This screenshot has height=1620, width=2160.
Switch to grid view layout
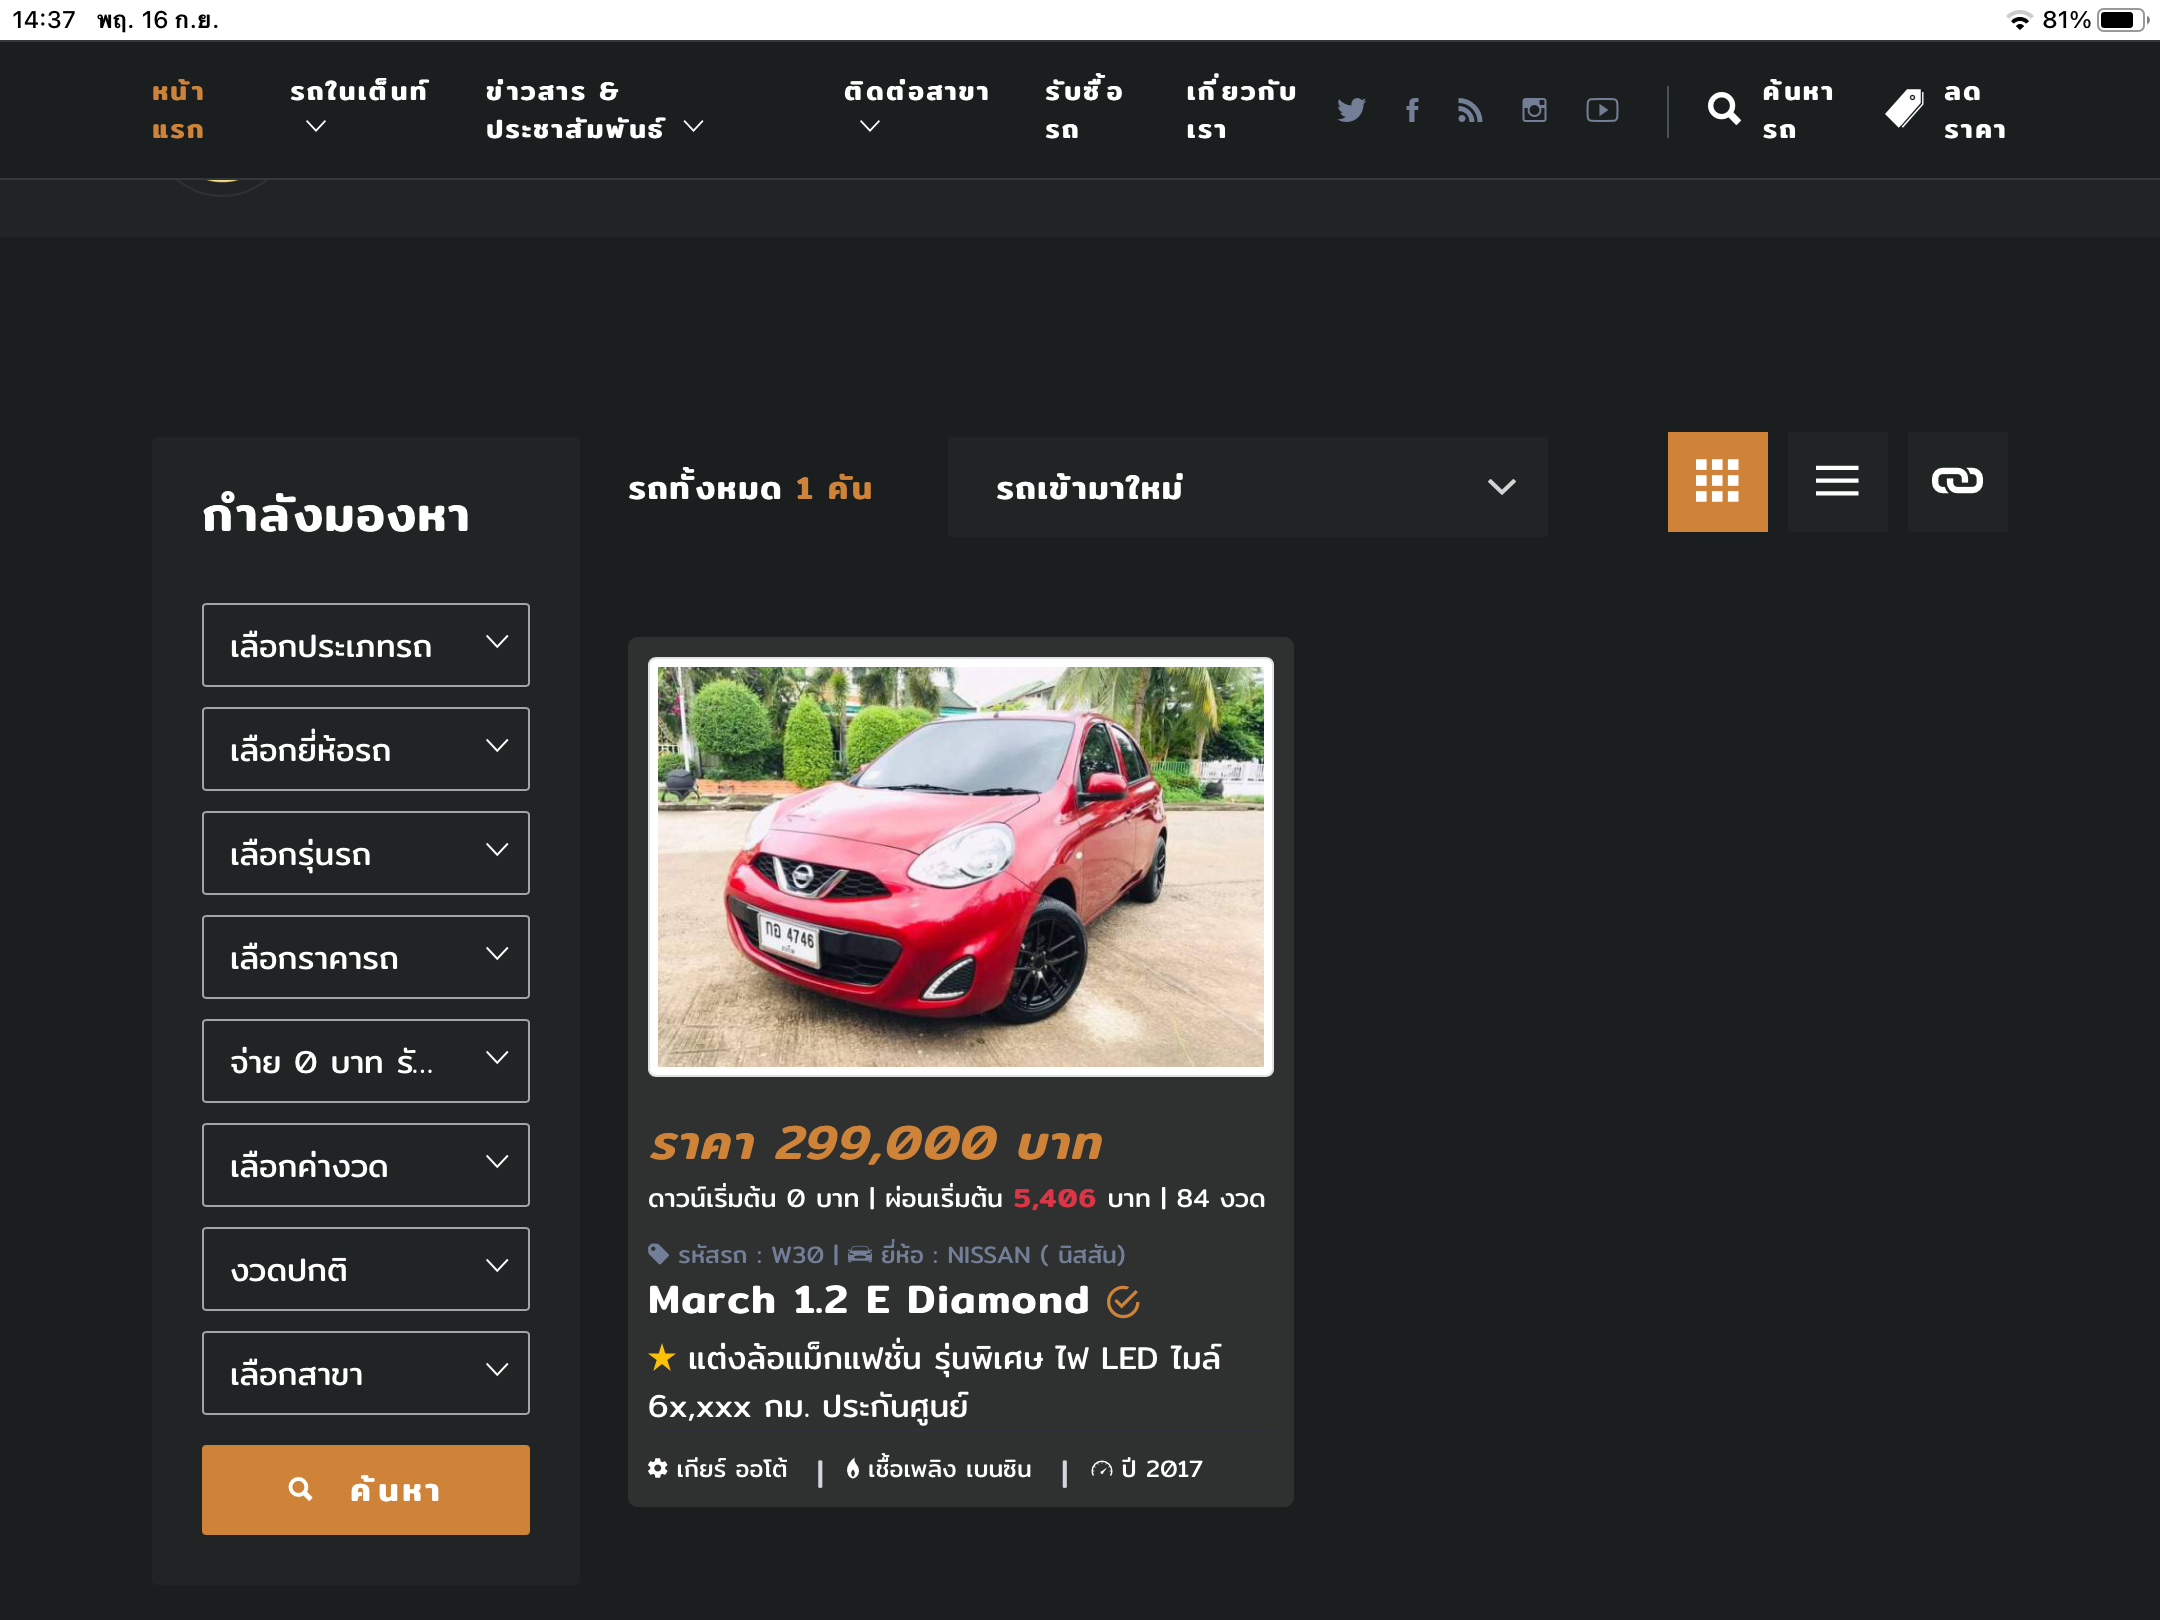[x=1717, y=481]
